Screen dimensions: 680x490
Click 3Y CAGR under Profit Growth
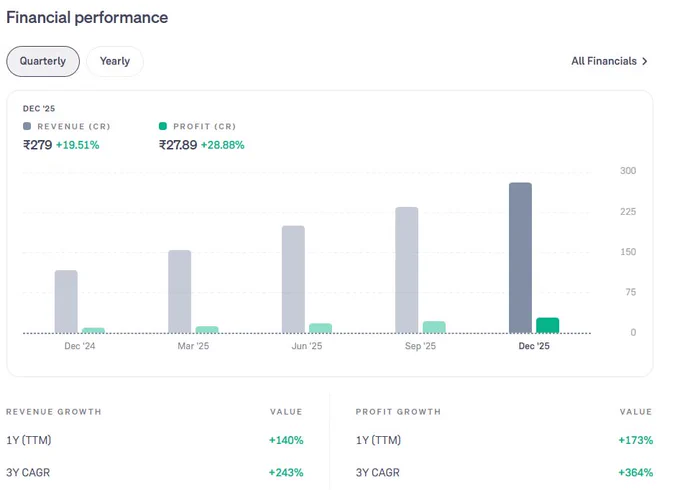point(378,472)
